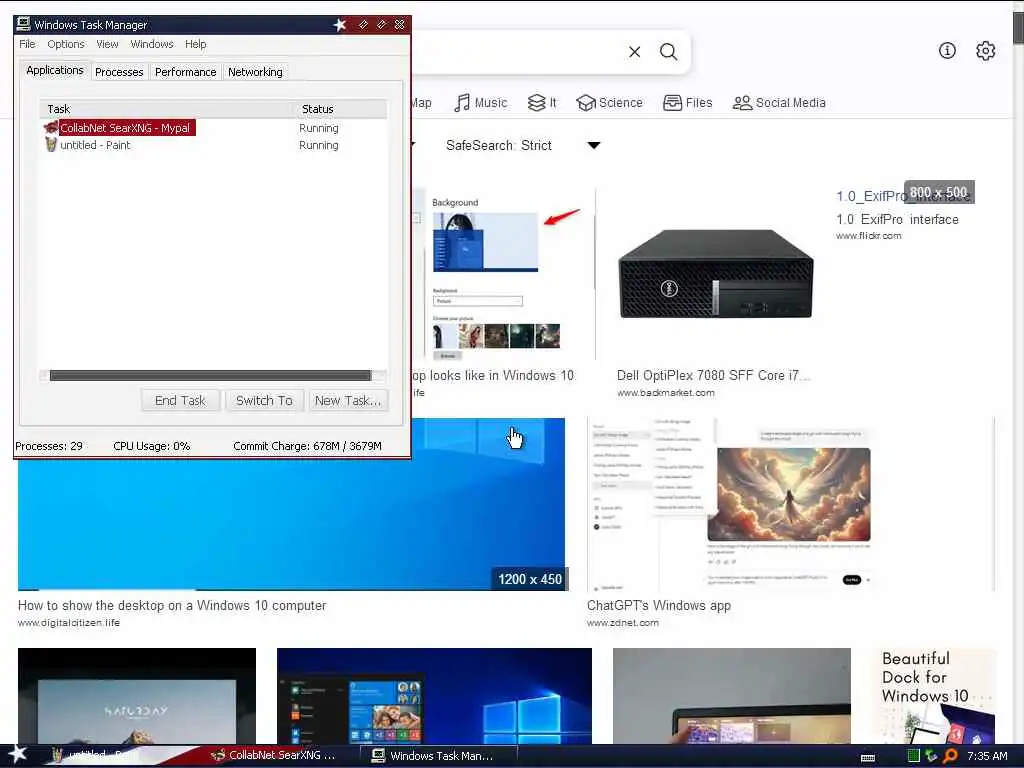Click the New Task... button

348,400
